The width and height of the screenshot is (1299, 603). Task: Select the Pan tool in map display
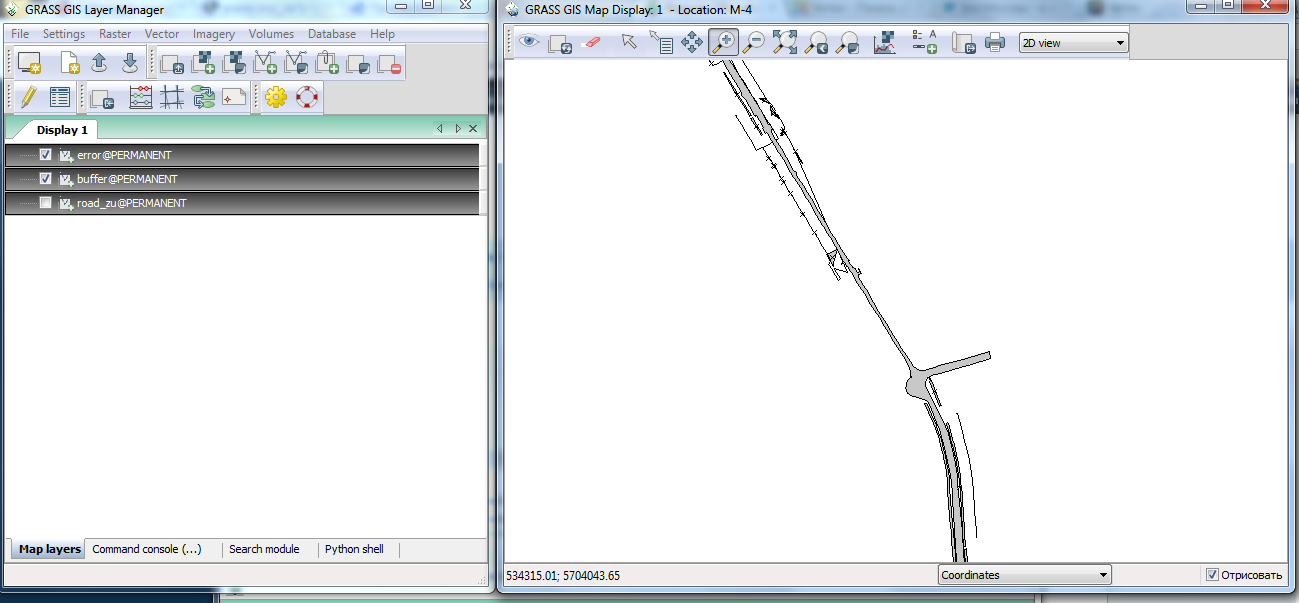click(691, 43)
